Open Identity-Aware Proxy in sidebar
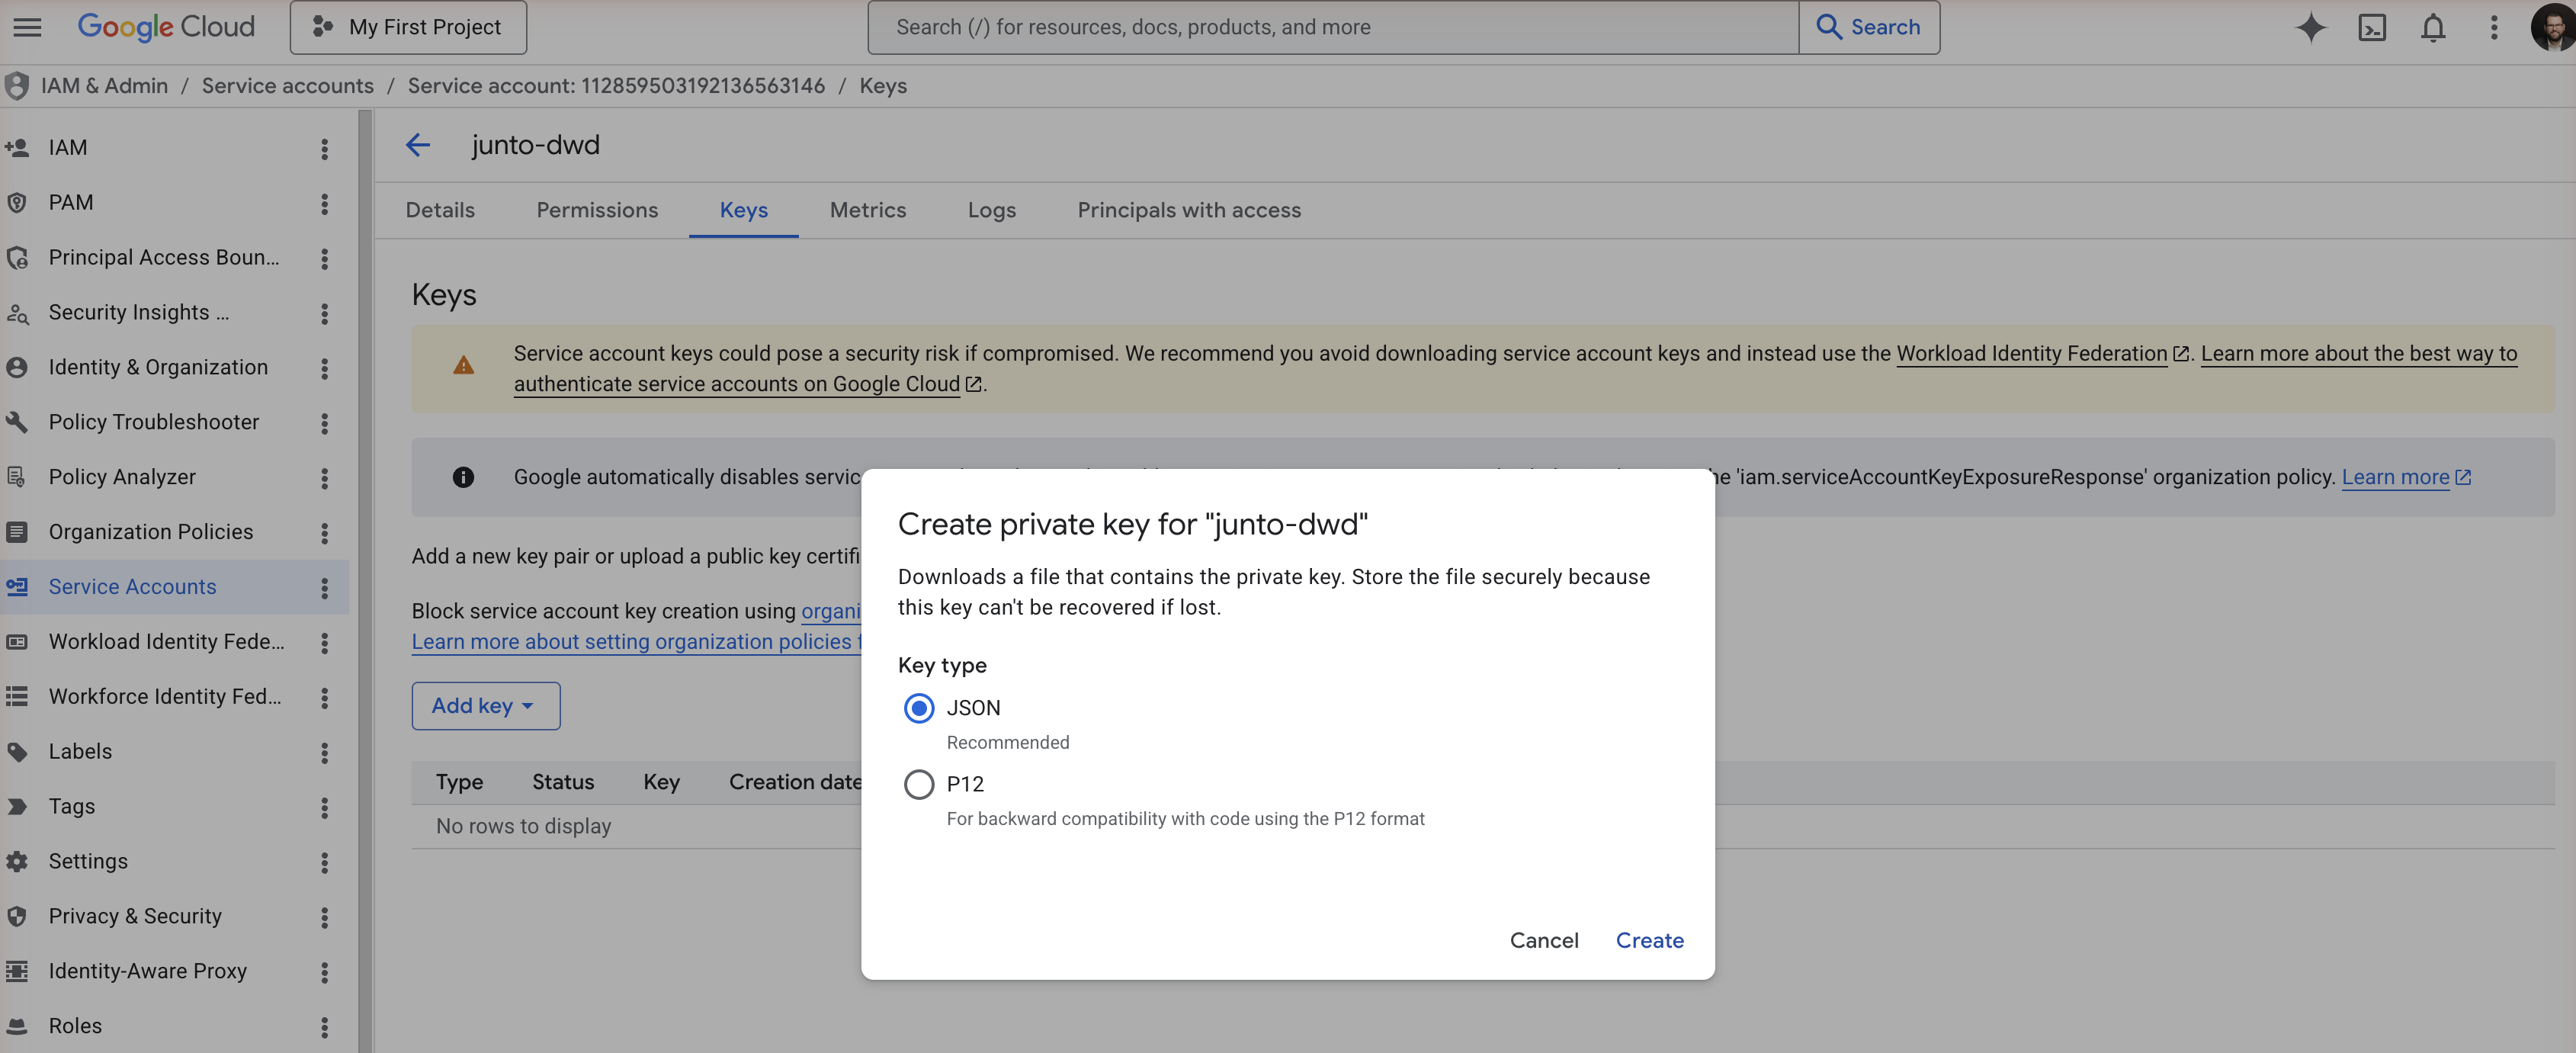Screen dimensions: 2576x1053 click(147, 971)
